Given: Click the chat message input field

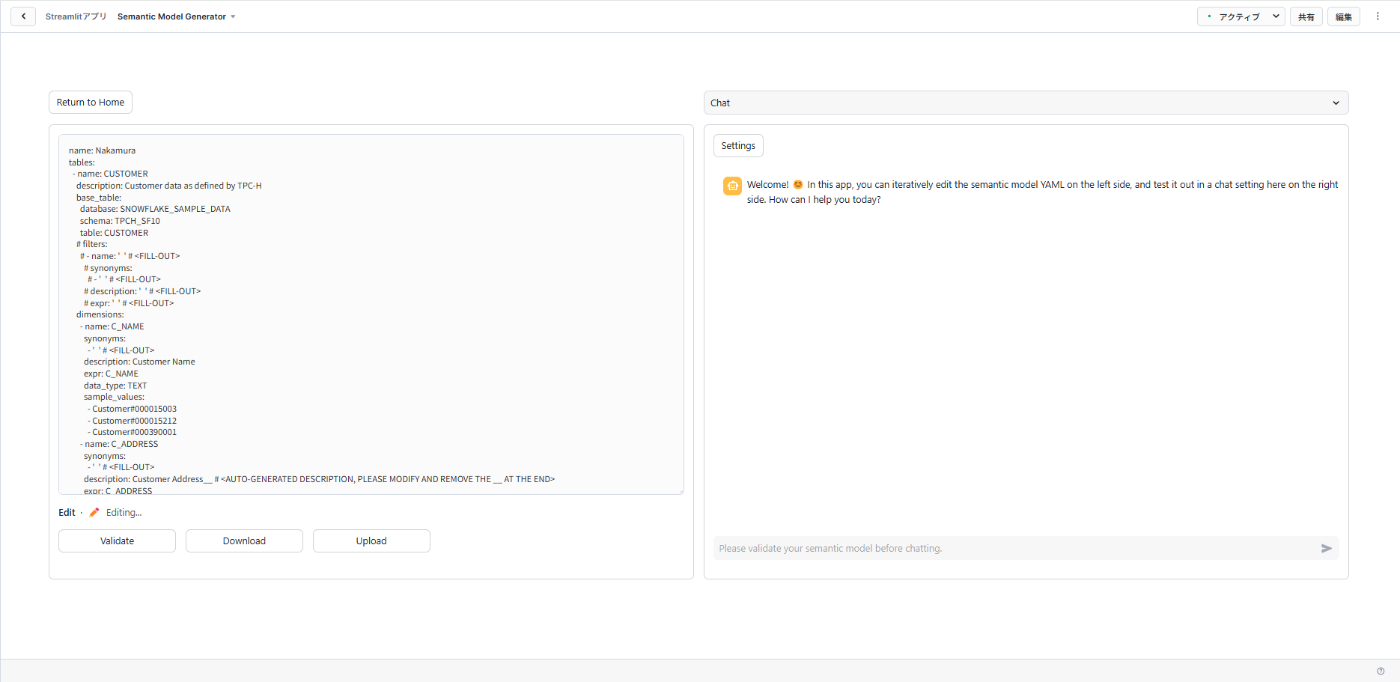Looking at the screenshot, I should pyautogui.click(x=1000, y=548).
